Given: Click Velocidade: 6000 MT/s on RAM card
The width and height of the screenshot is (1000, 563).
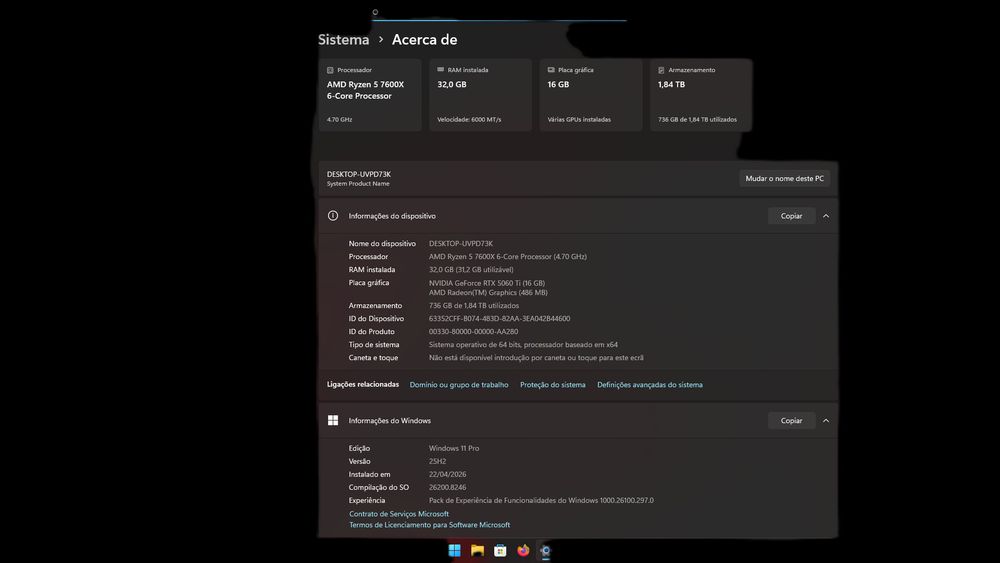Looking at the screenshot, I should [469, 119].
